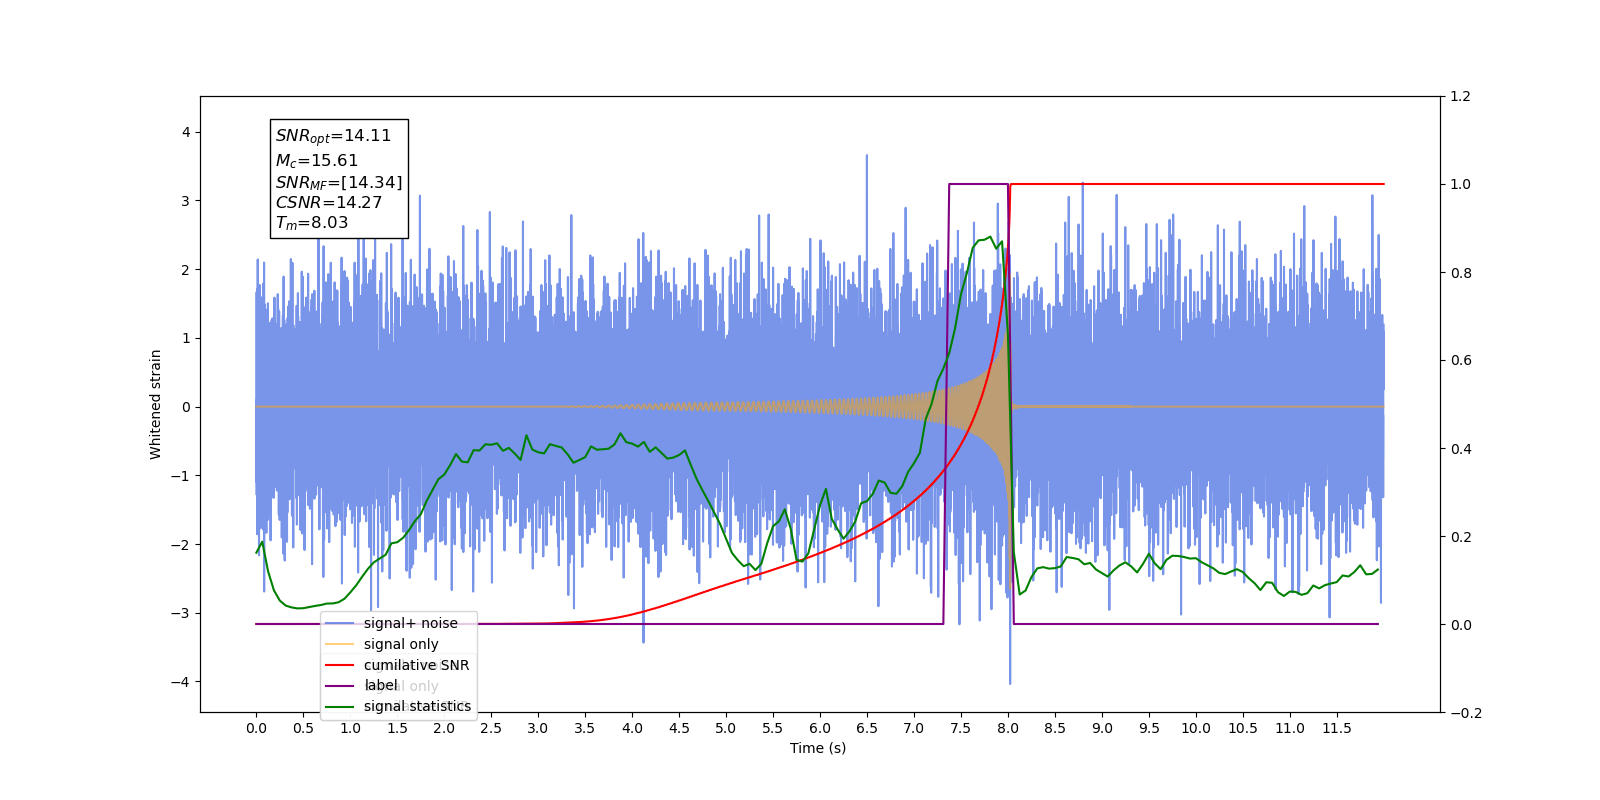Viewport: 1600px width, 800px height.
Task: Click the 'Whitened strain' y-axis label
Action: [x=155, y=404]
